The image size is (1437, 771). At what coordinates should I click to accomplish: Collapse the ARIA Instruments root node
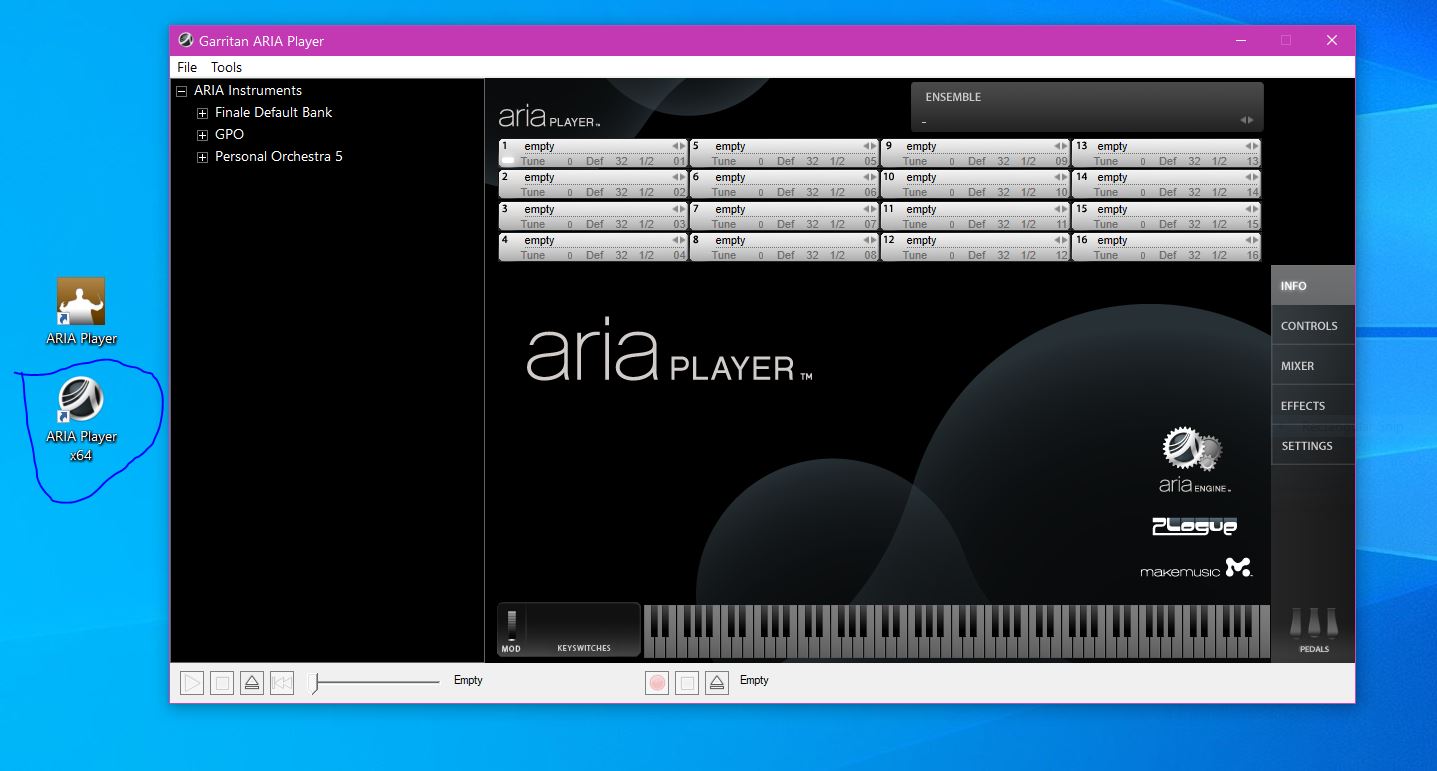182,91
